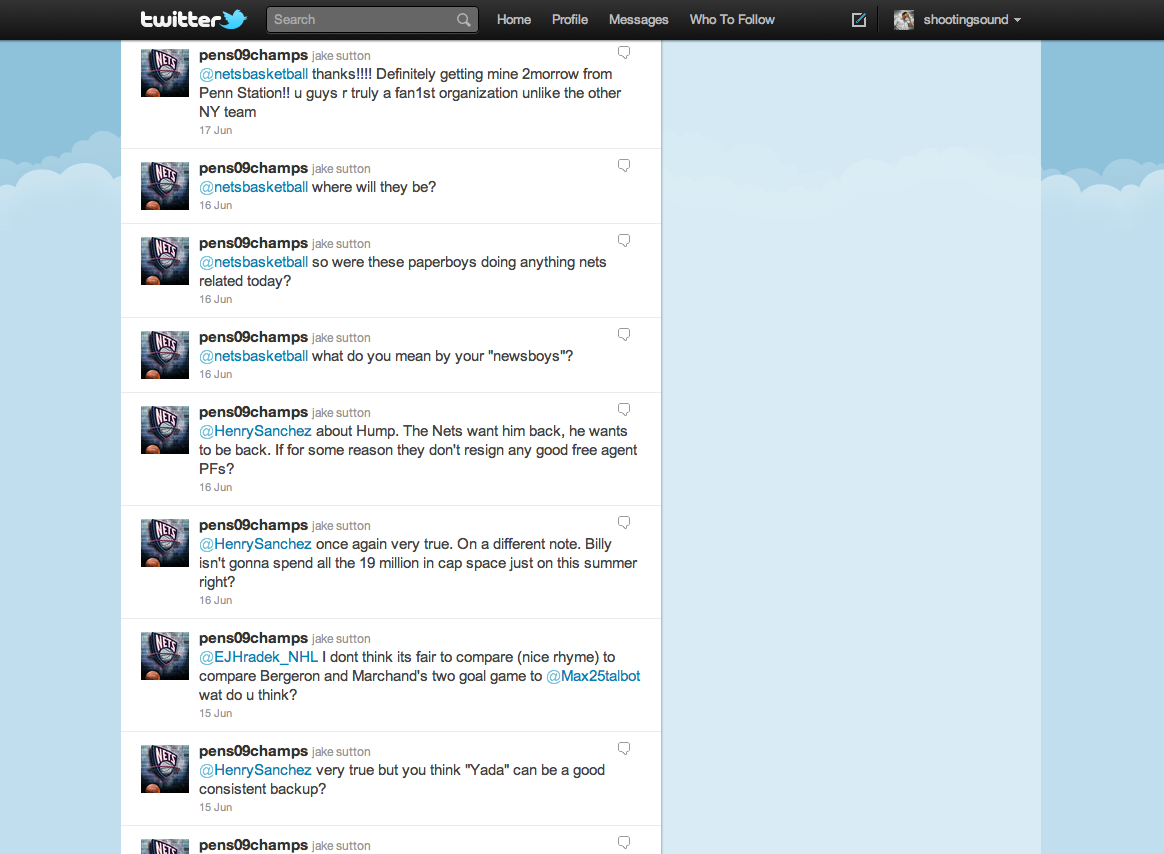
Task: Click Nets avatar beside 'paperboys' tweet
Action: [165, 261]
